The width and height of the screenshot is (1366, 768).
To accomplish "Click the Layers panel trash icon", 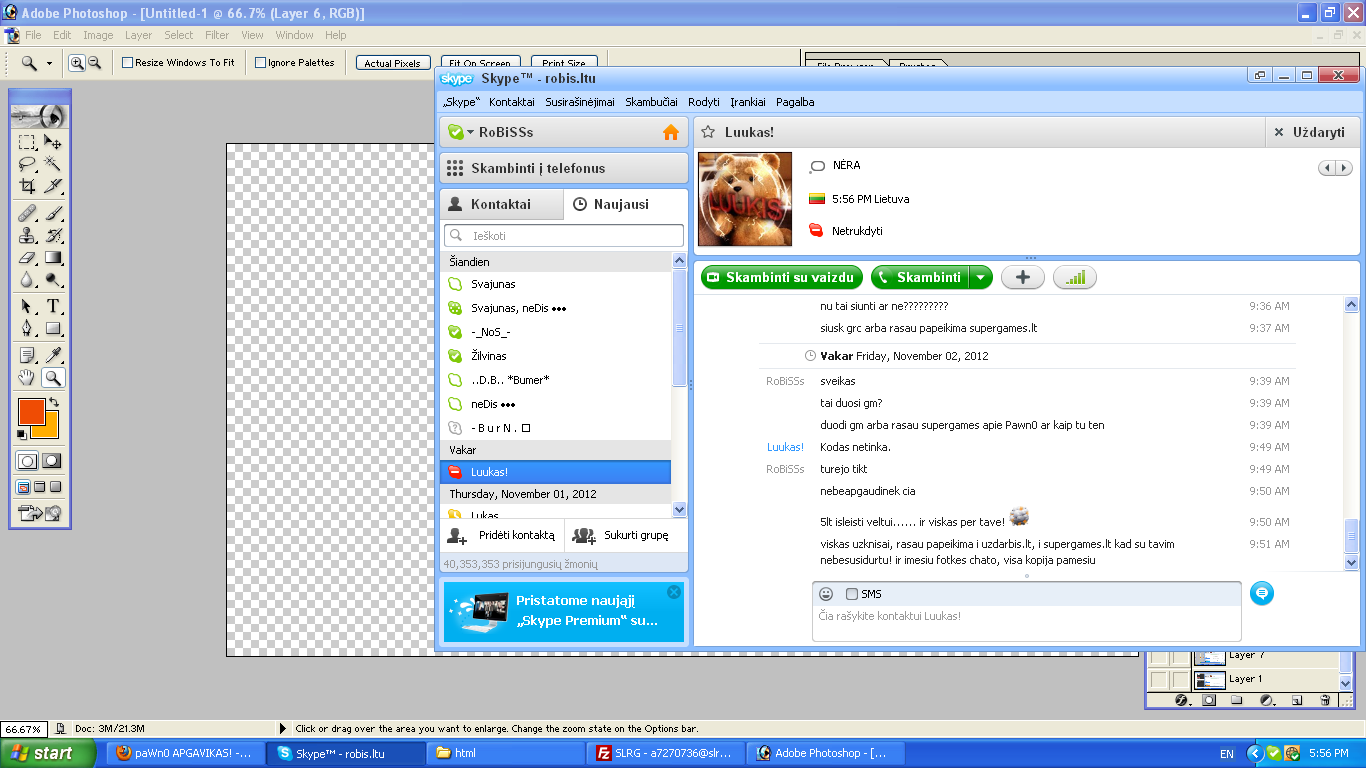I will pyautogui.click(x=1325, y=701).
